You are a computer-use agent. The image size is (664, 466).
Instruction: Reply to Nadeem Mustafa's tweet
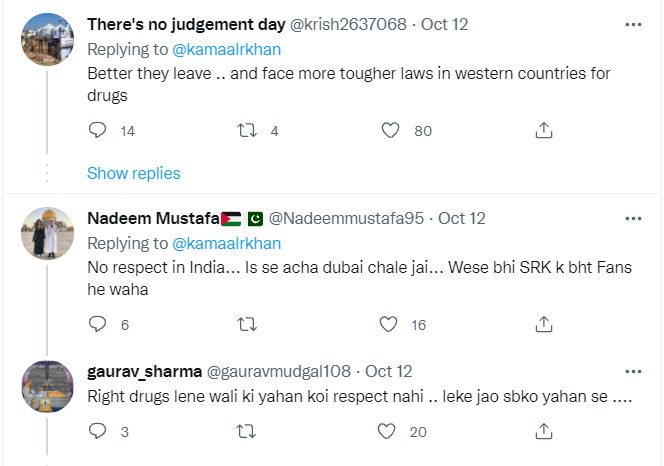[97, 324]
